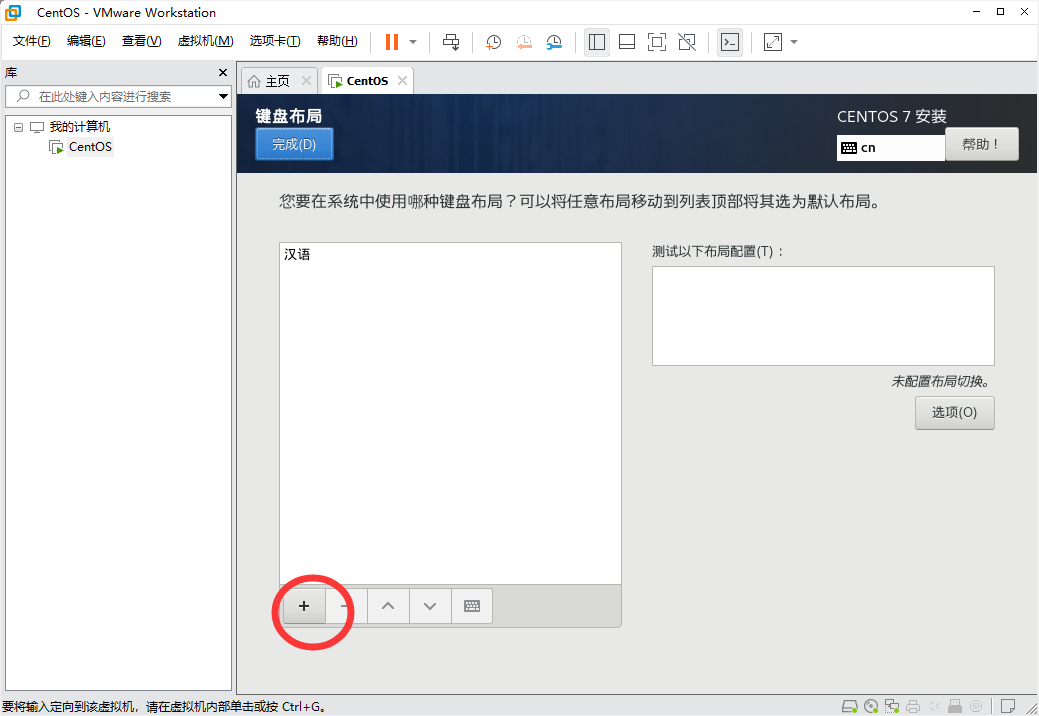Click the sound card status bar icon
The height and width of the screenshot is (716, 1039).
pos(934,706)
